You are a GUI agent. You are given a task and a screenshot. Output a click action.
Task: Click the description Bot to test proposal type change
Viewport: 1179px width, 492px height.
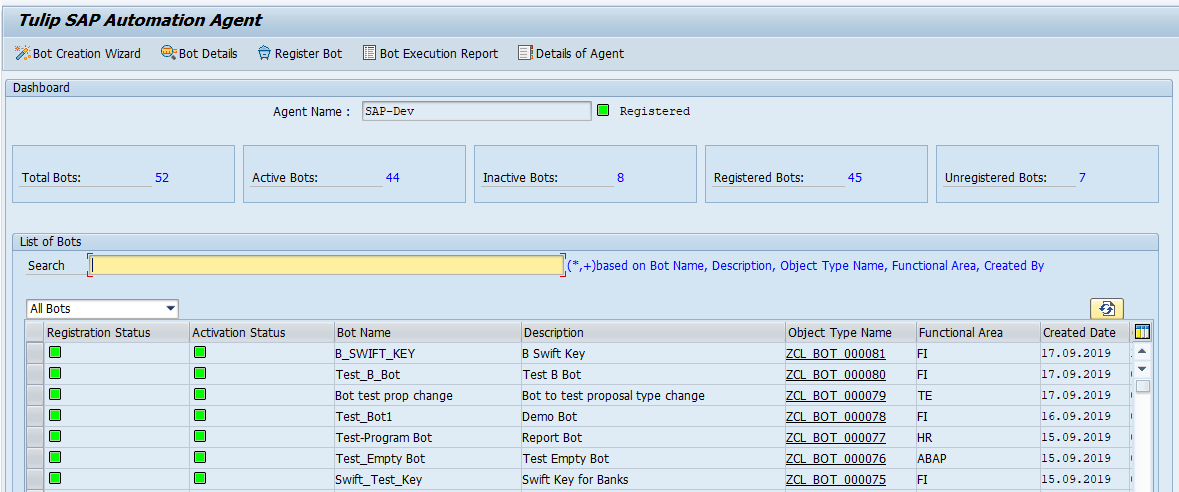tap(653, 395)
